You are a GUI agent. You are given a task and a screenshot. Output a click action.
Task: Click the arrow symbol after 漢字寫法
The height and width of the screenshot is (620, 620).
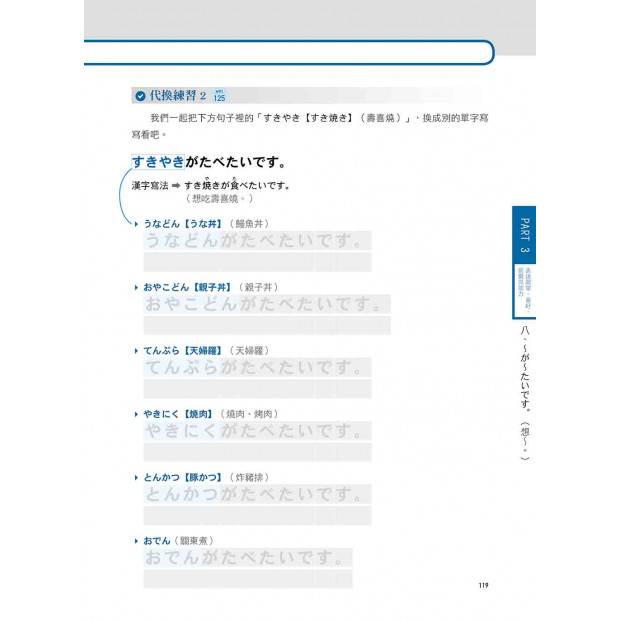tap(176, 185)
